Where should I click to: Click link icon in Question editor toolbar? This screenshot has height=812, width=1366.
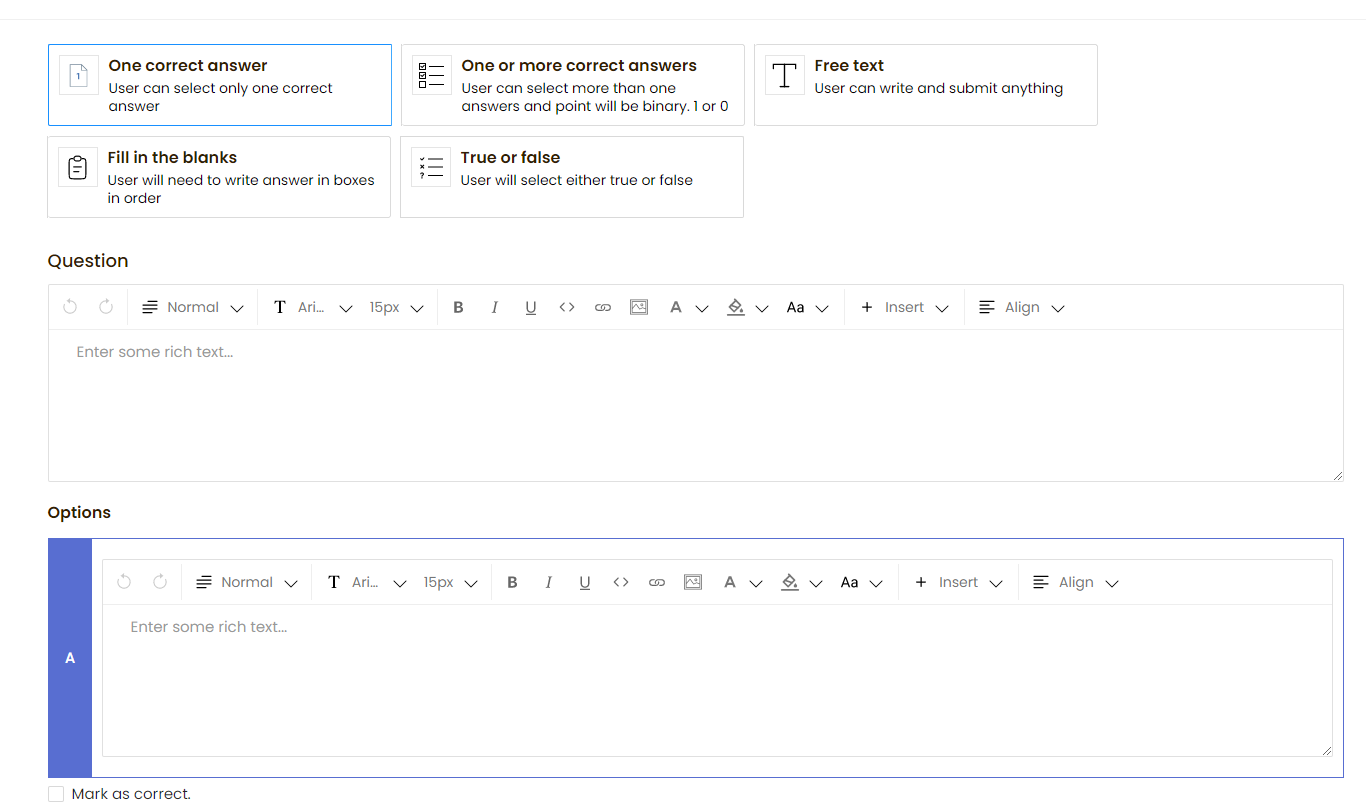tap(603, 308)
